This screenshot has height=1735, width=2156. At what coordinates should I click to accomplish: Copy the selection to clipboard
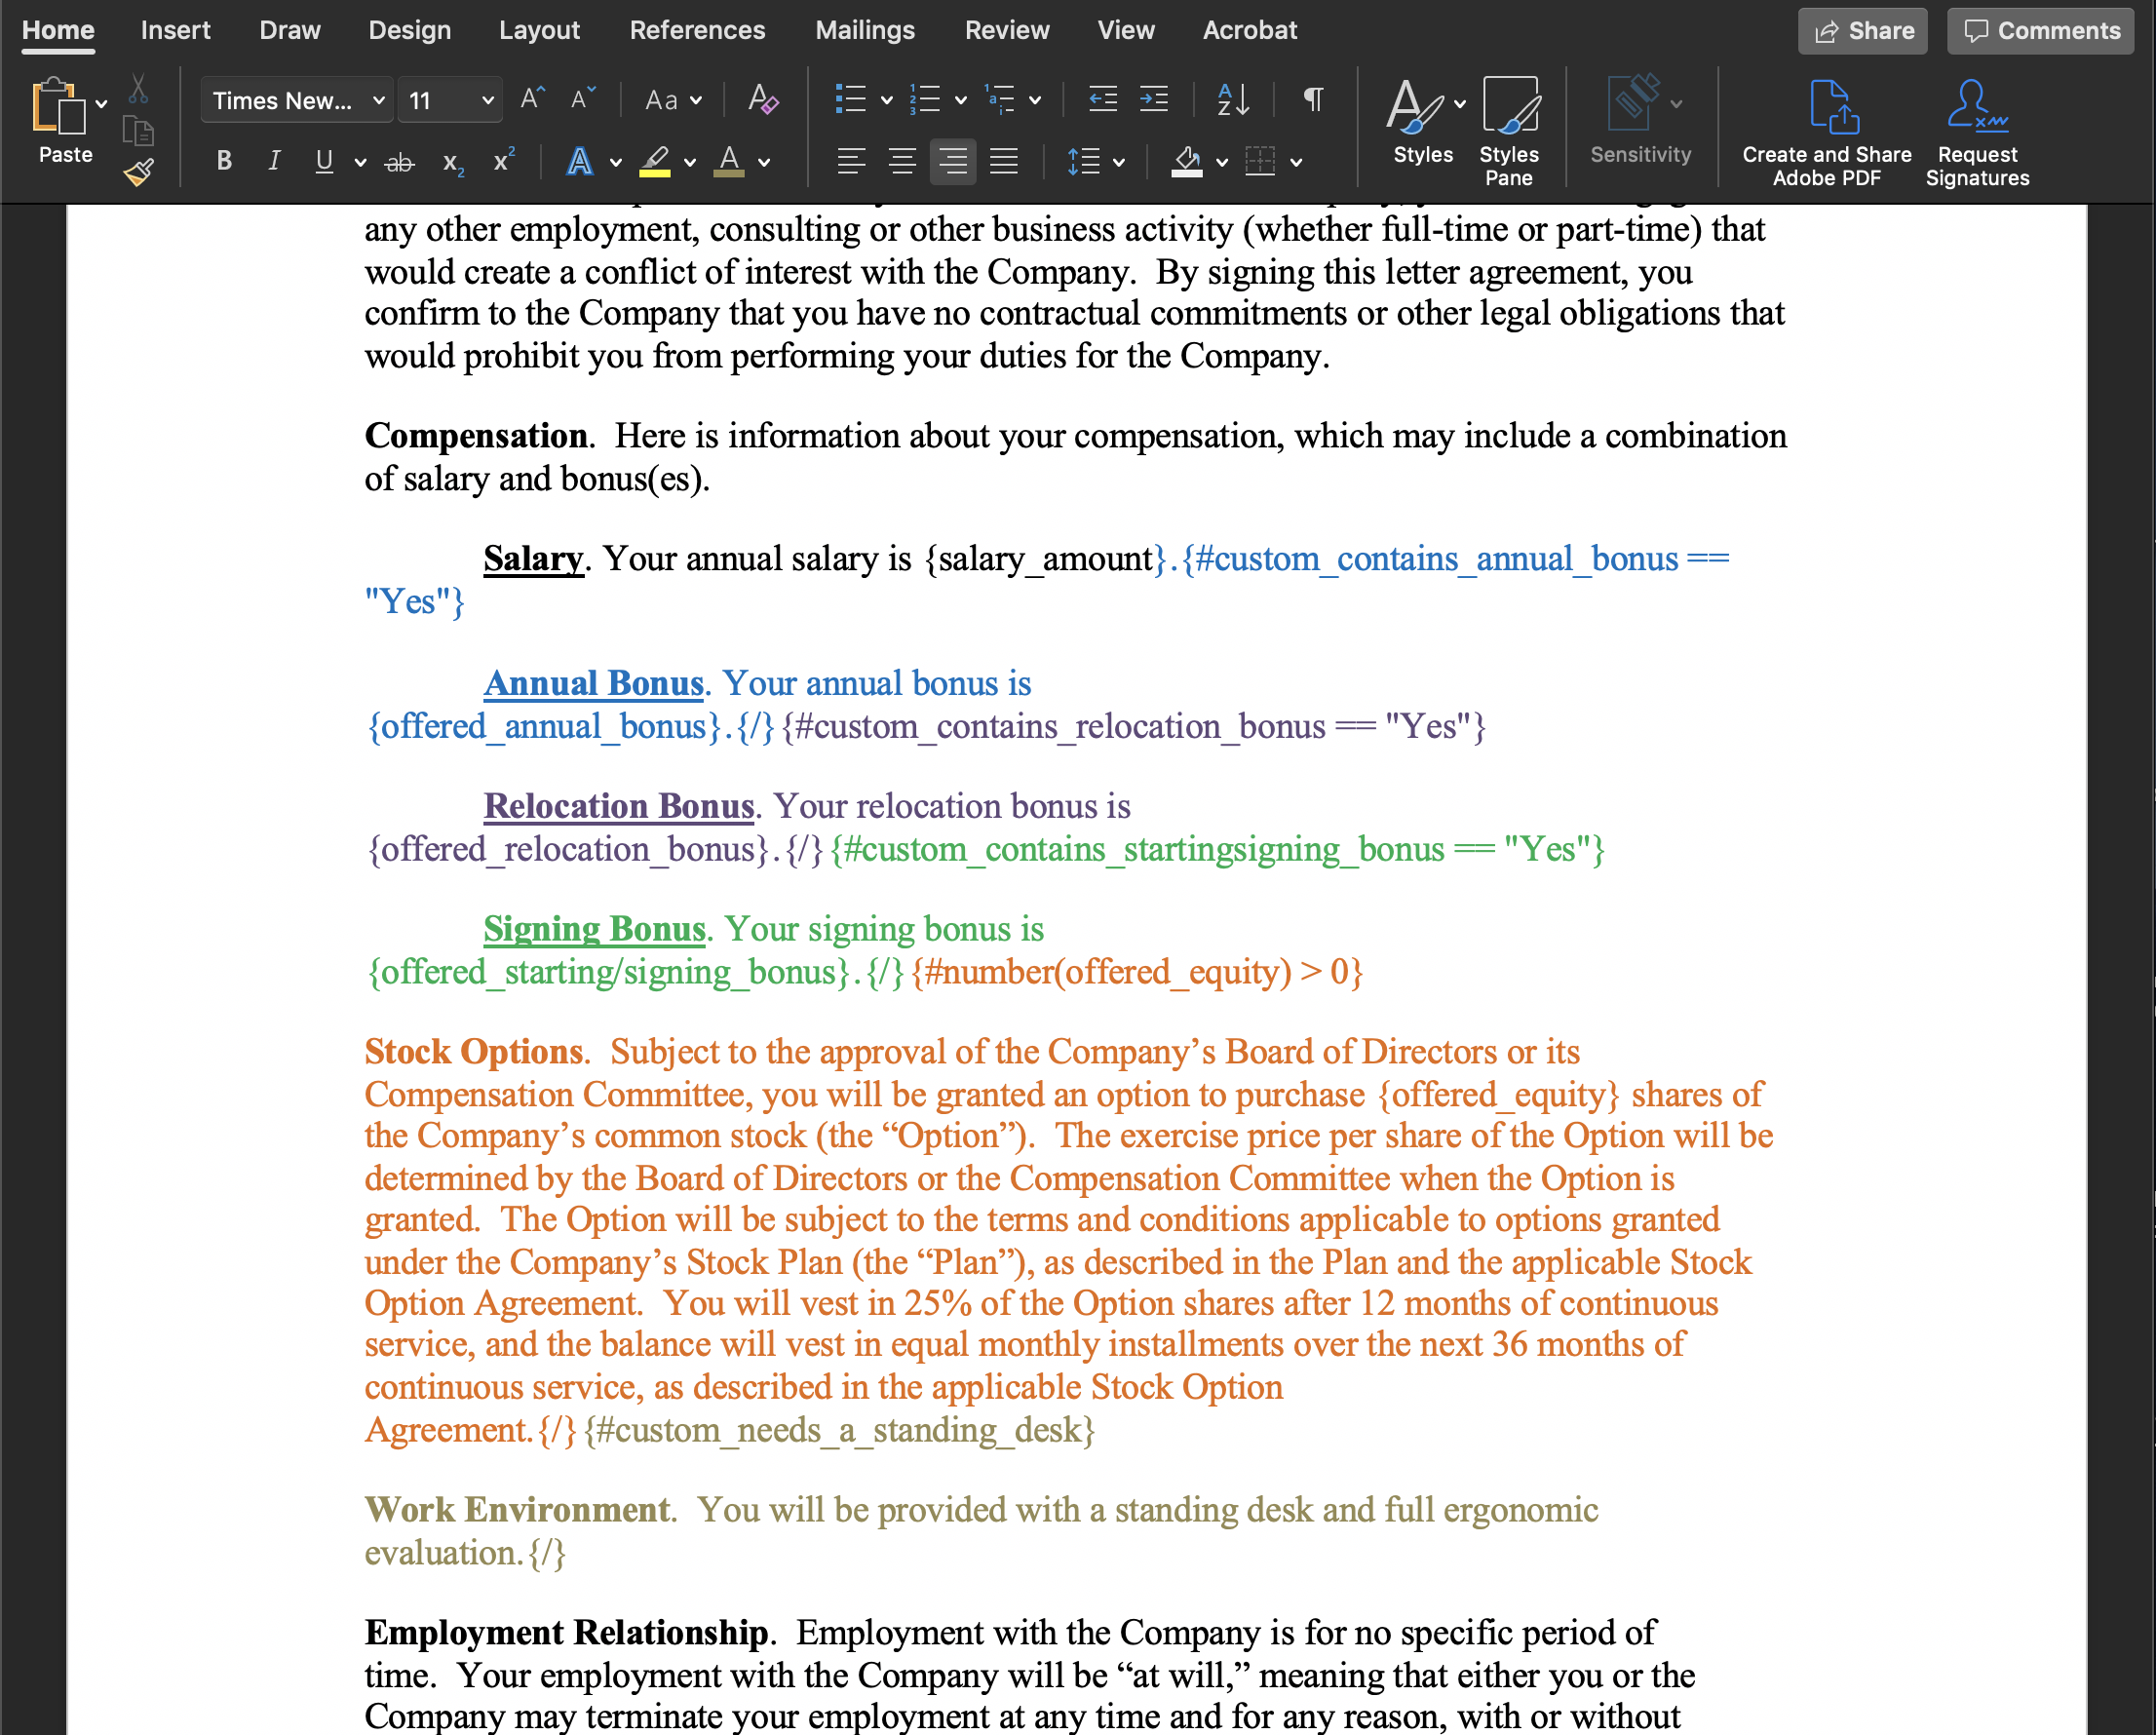click(138, 130)
